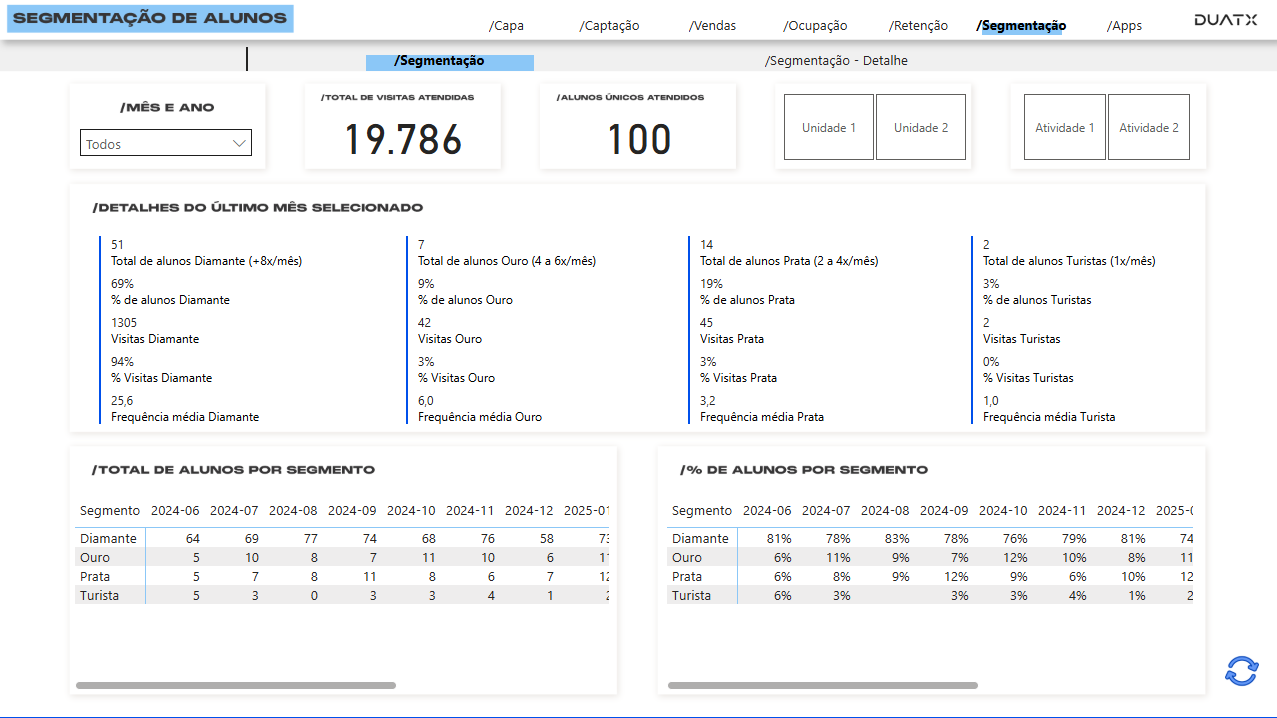
Task: Go to the /Vendas page
Action: tap(712, 25)
